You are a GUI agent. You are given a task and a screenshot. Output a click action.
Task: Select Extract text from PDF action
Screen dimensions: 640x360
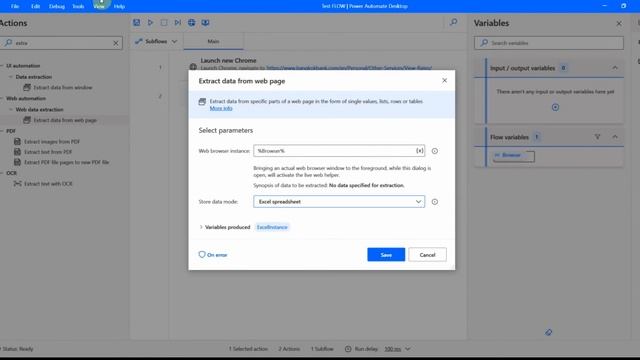pos(43,152)
